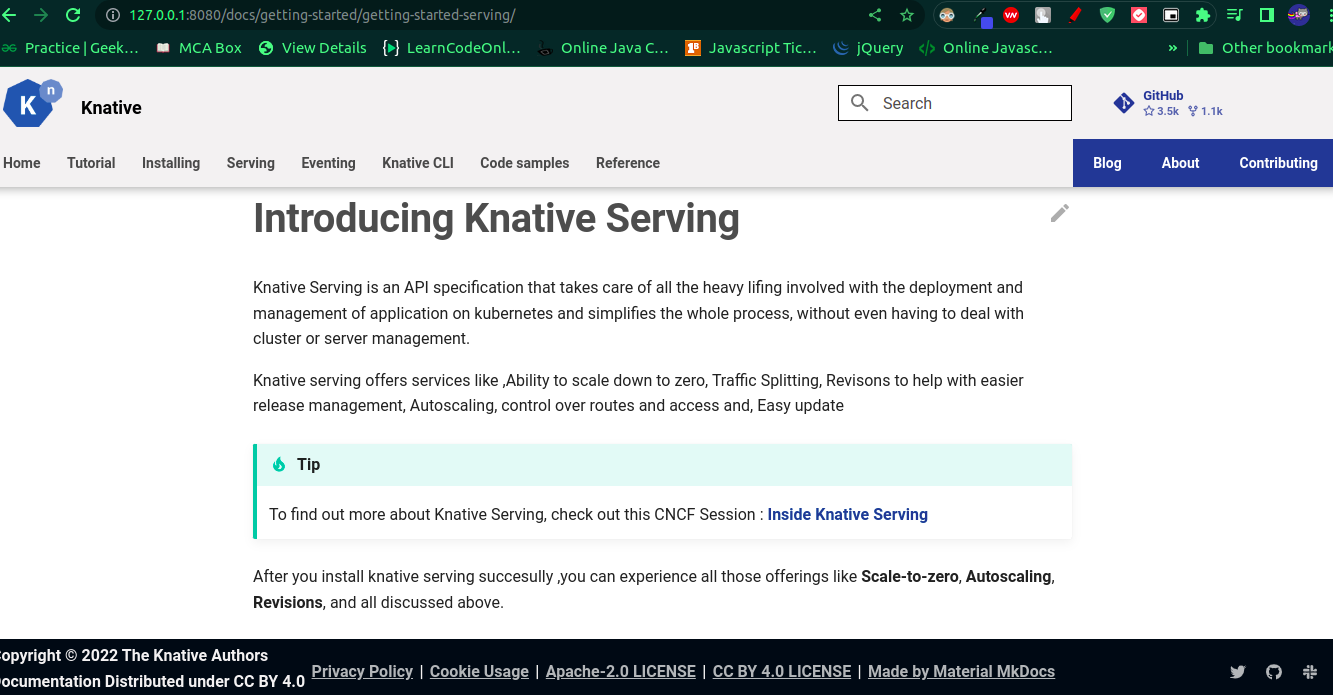Click the Introducing Knative Serving heading
The width and height of the screenshot is (1333, 695).
click(496, 218)
